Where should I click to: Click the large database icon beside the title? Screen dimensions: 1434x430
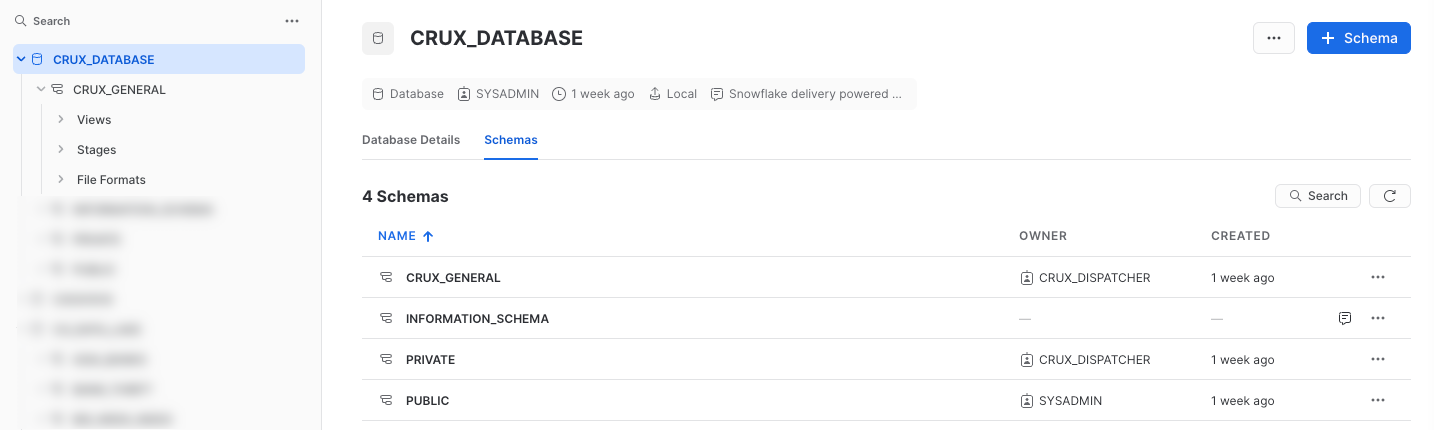378,38
